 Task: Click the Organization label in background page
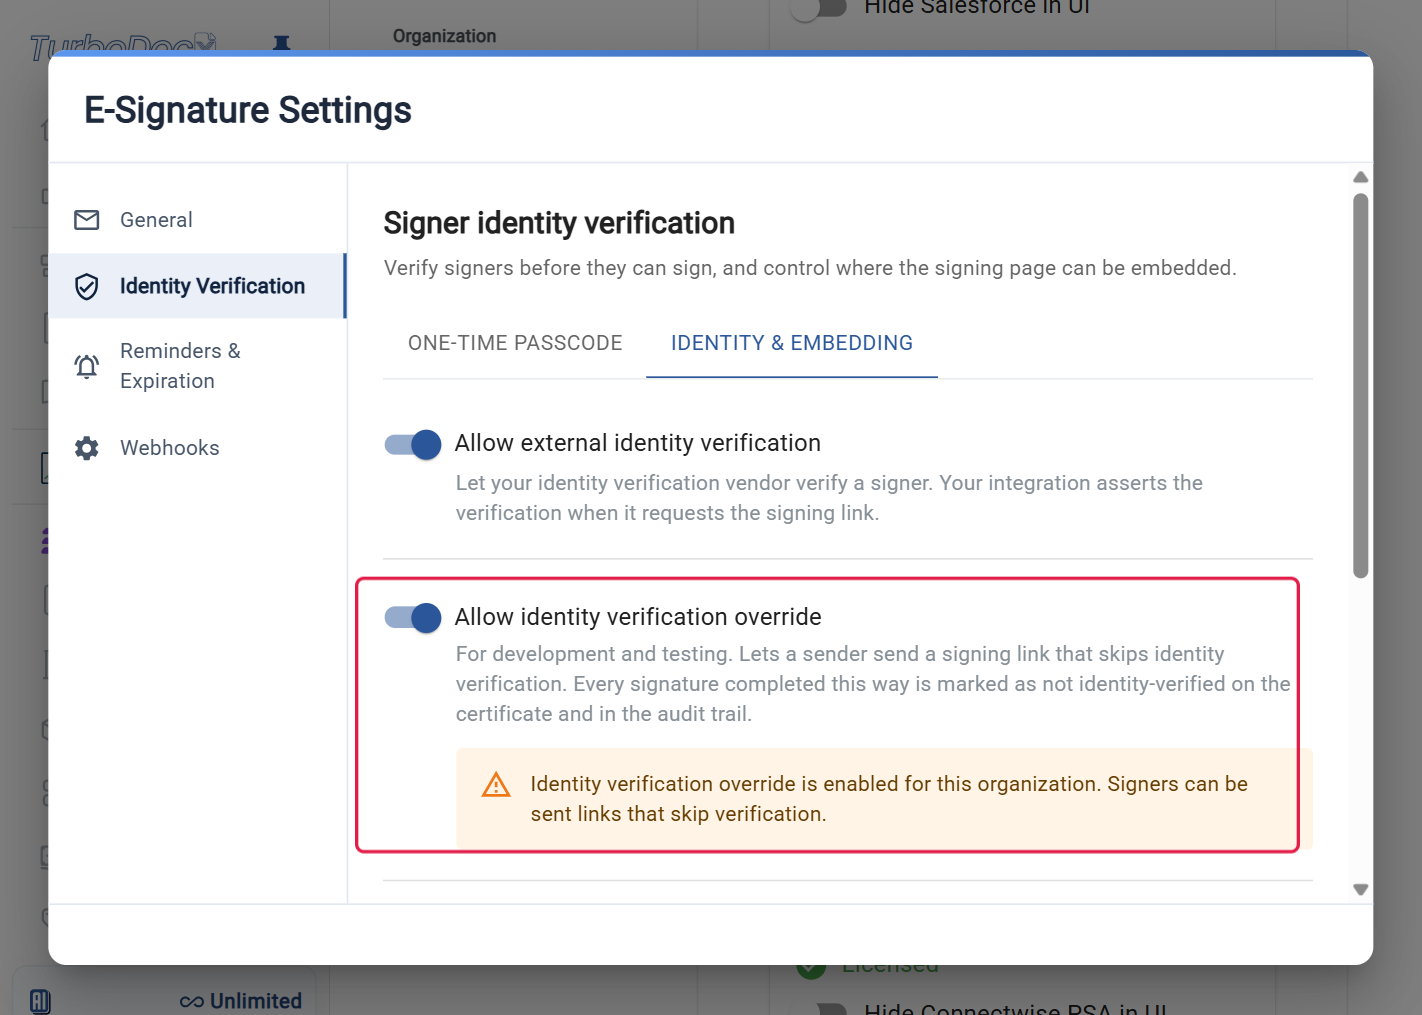tap(444, 36)
